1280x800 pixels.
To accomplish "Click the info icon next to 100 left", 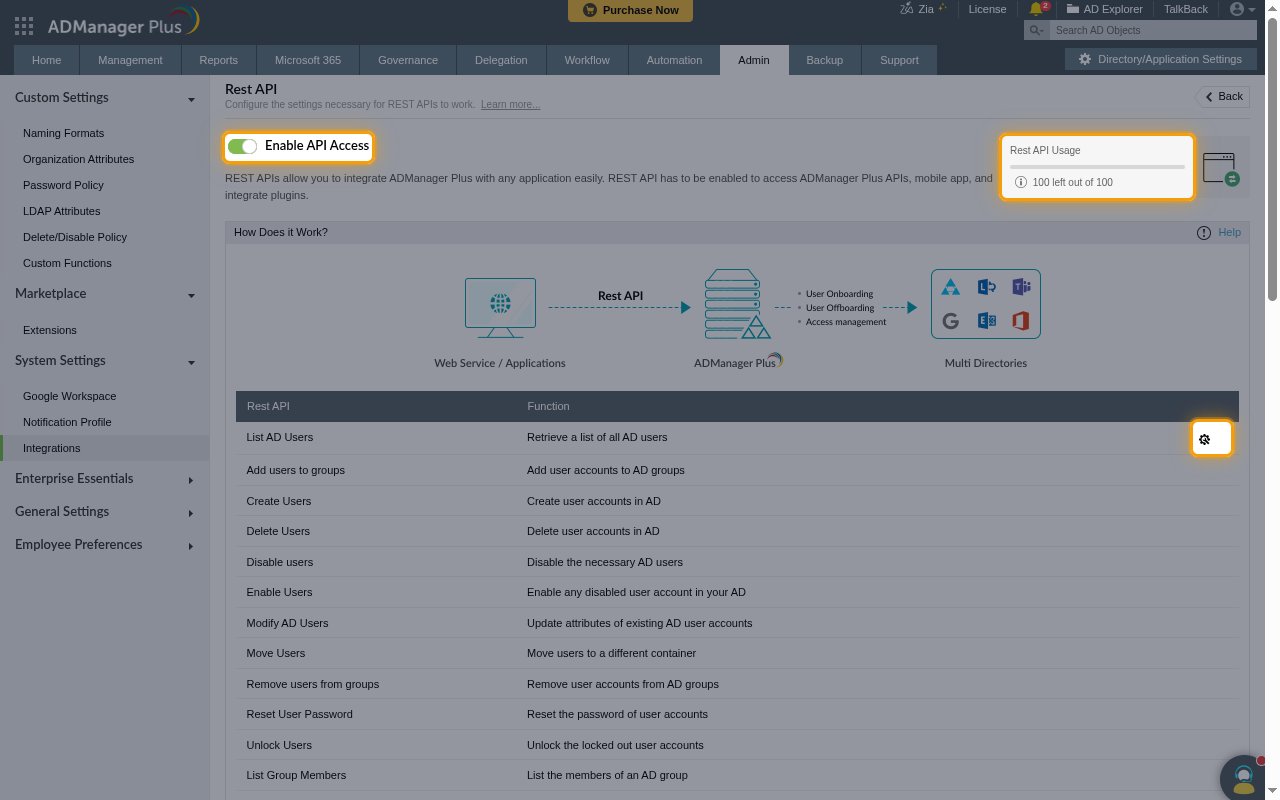I will [x=1021, y=182].
